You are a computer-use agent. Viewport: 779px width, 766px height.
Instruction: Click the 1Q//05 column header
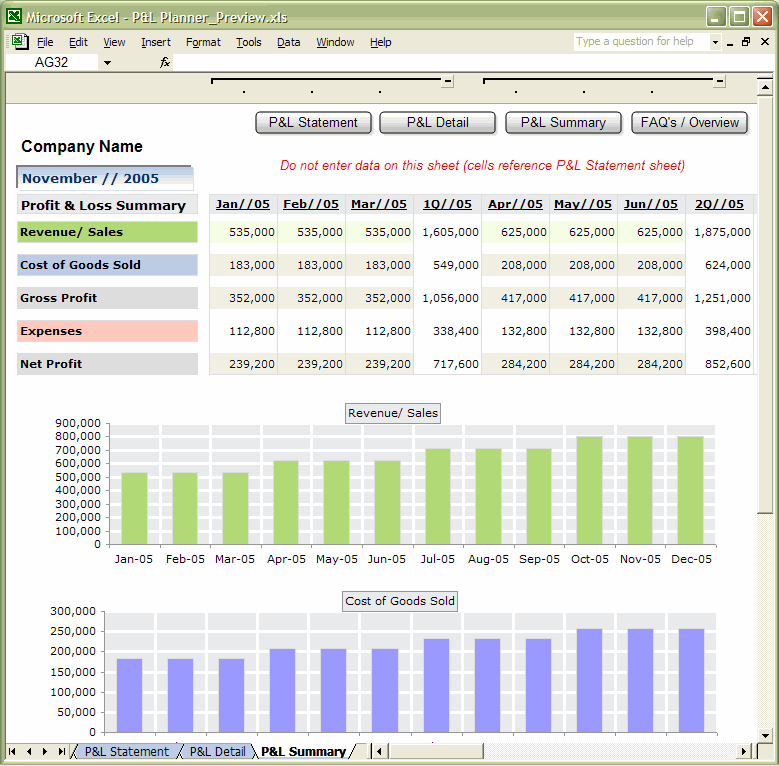pyautogui.click(x=447, y=204)
